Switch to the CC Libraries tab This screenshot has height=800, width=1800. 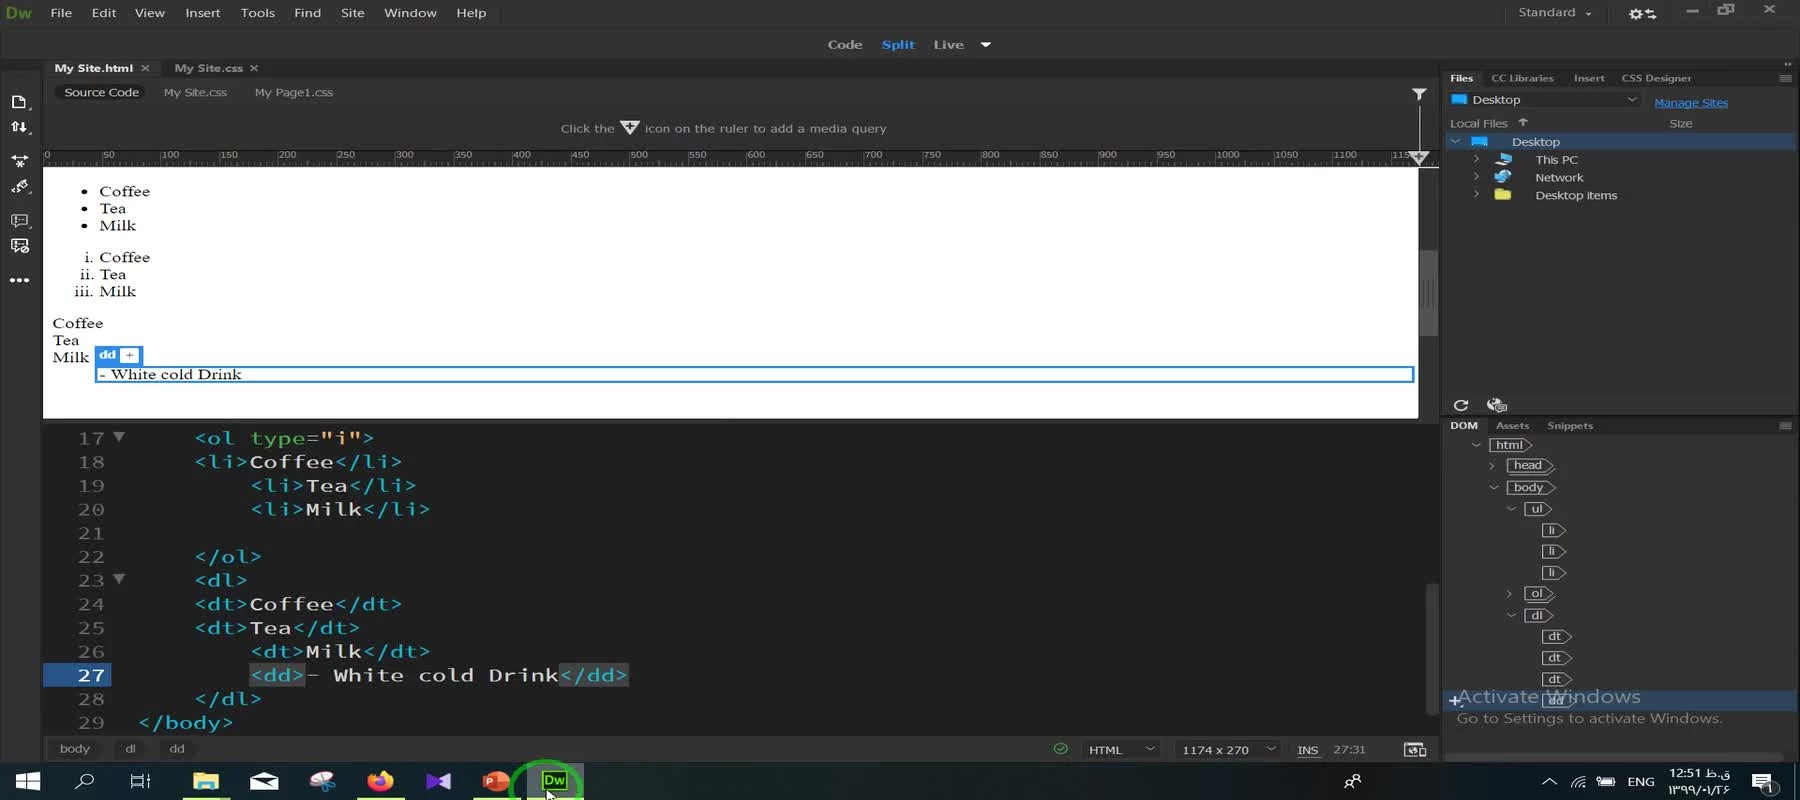pos(1522,78)
